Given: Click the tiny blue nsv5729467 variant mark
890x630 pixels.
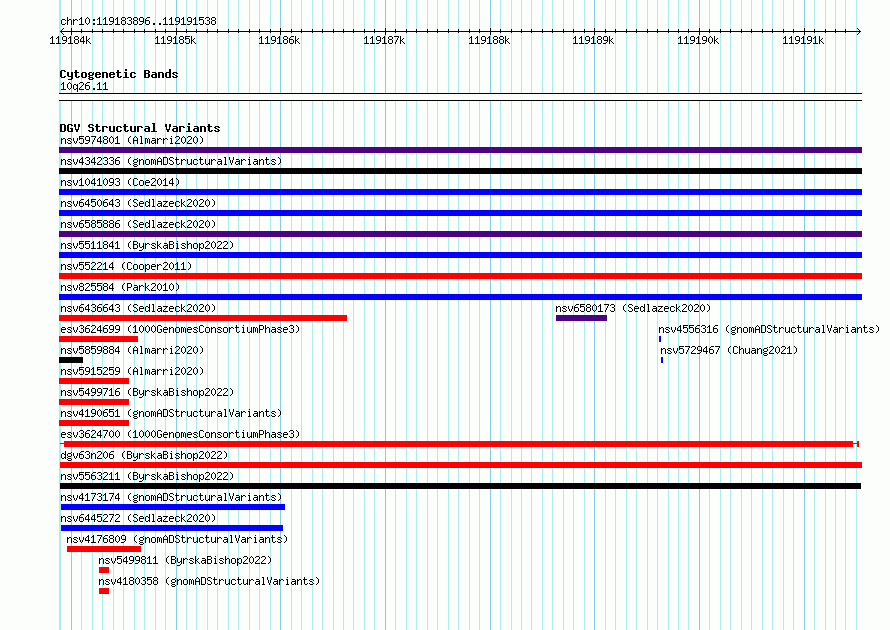Looking at the screenshot, I should coord(662,360).
